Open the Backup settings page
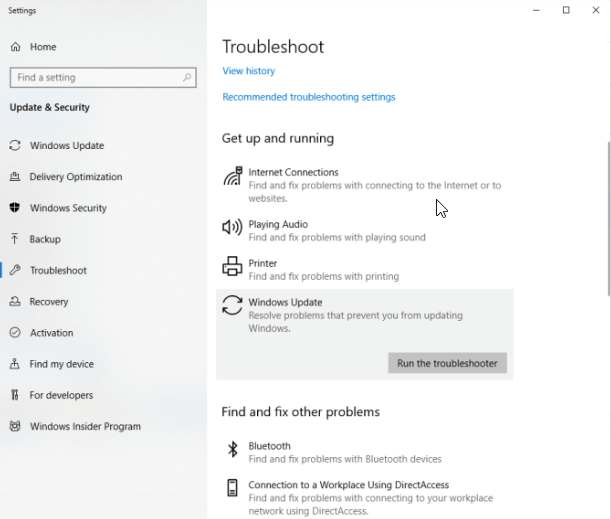This screenshot has height=519, width=611. point(44,240)
